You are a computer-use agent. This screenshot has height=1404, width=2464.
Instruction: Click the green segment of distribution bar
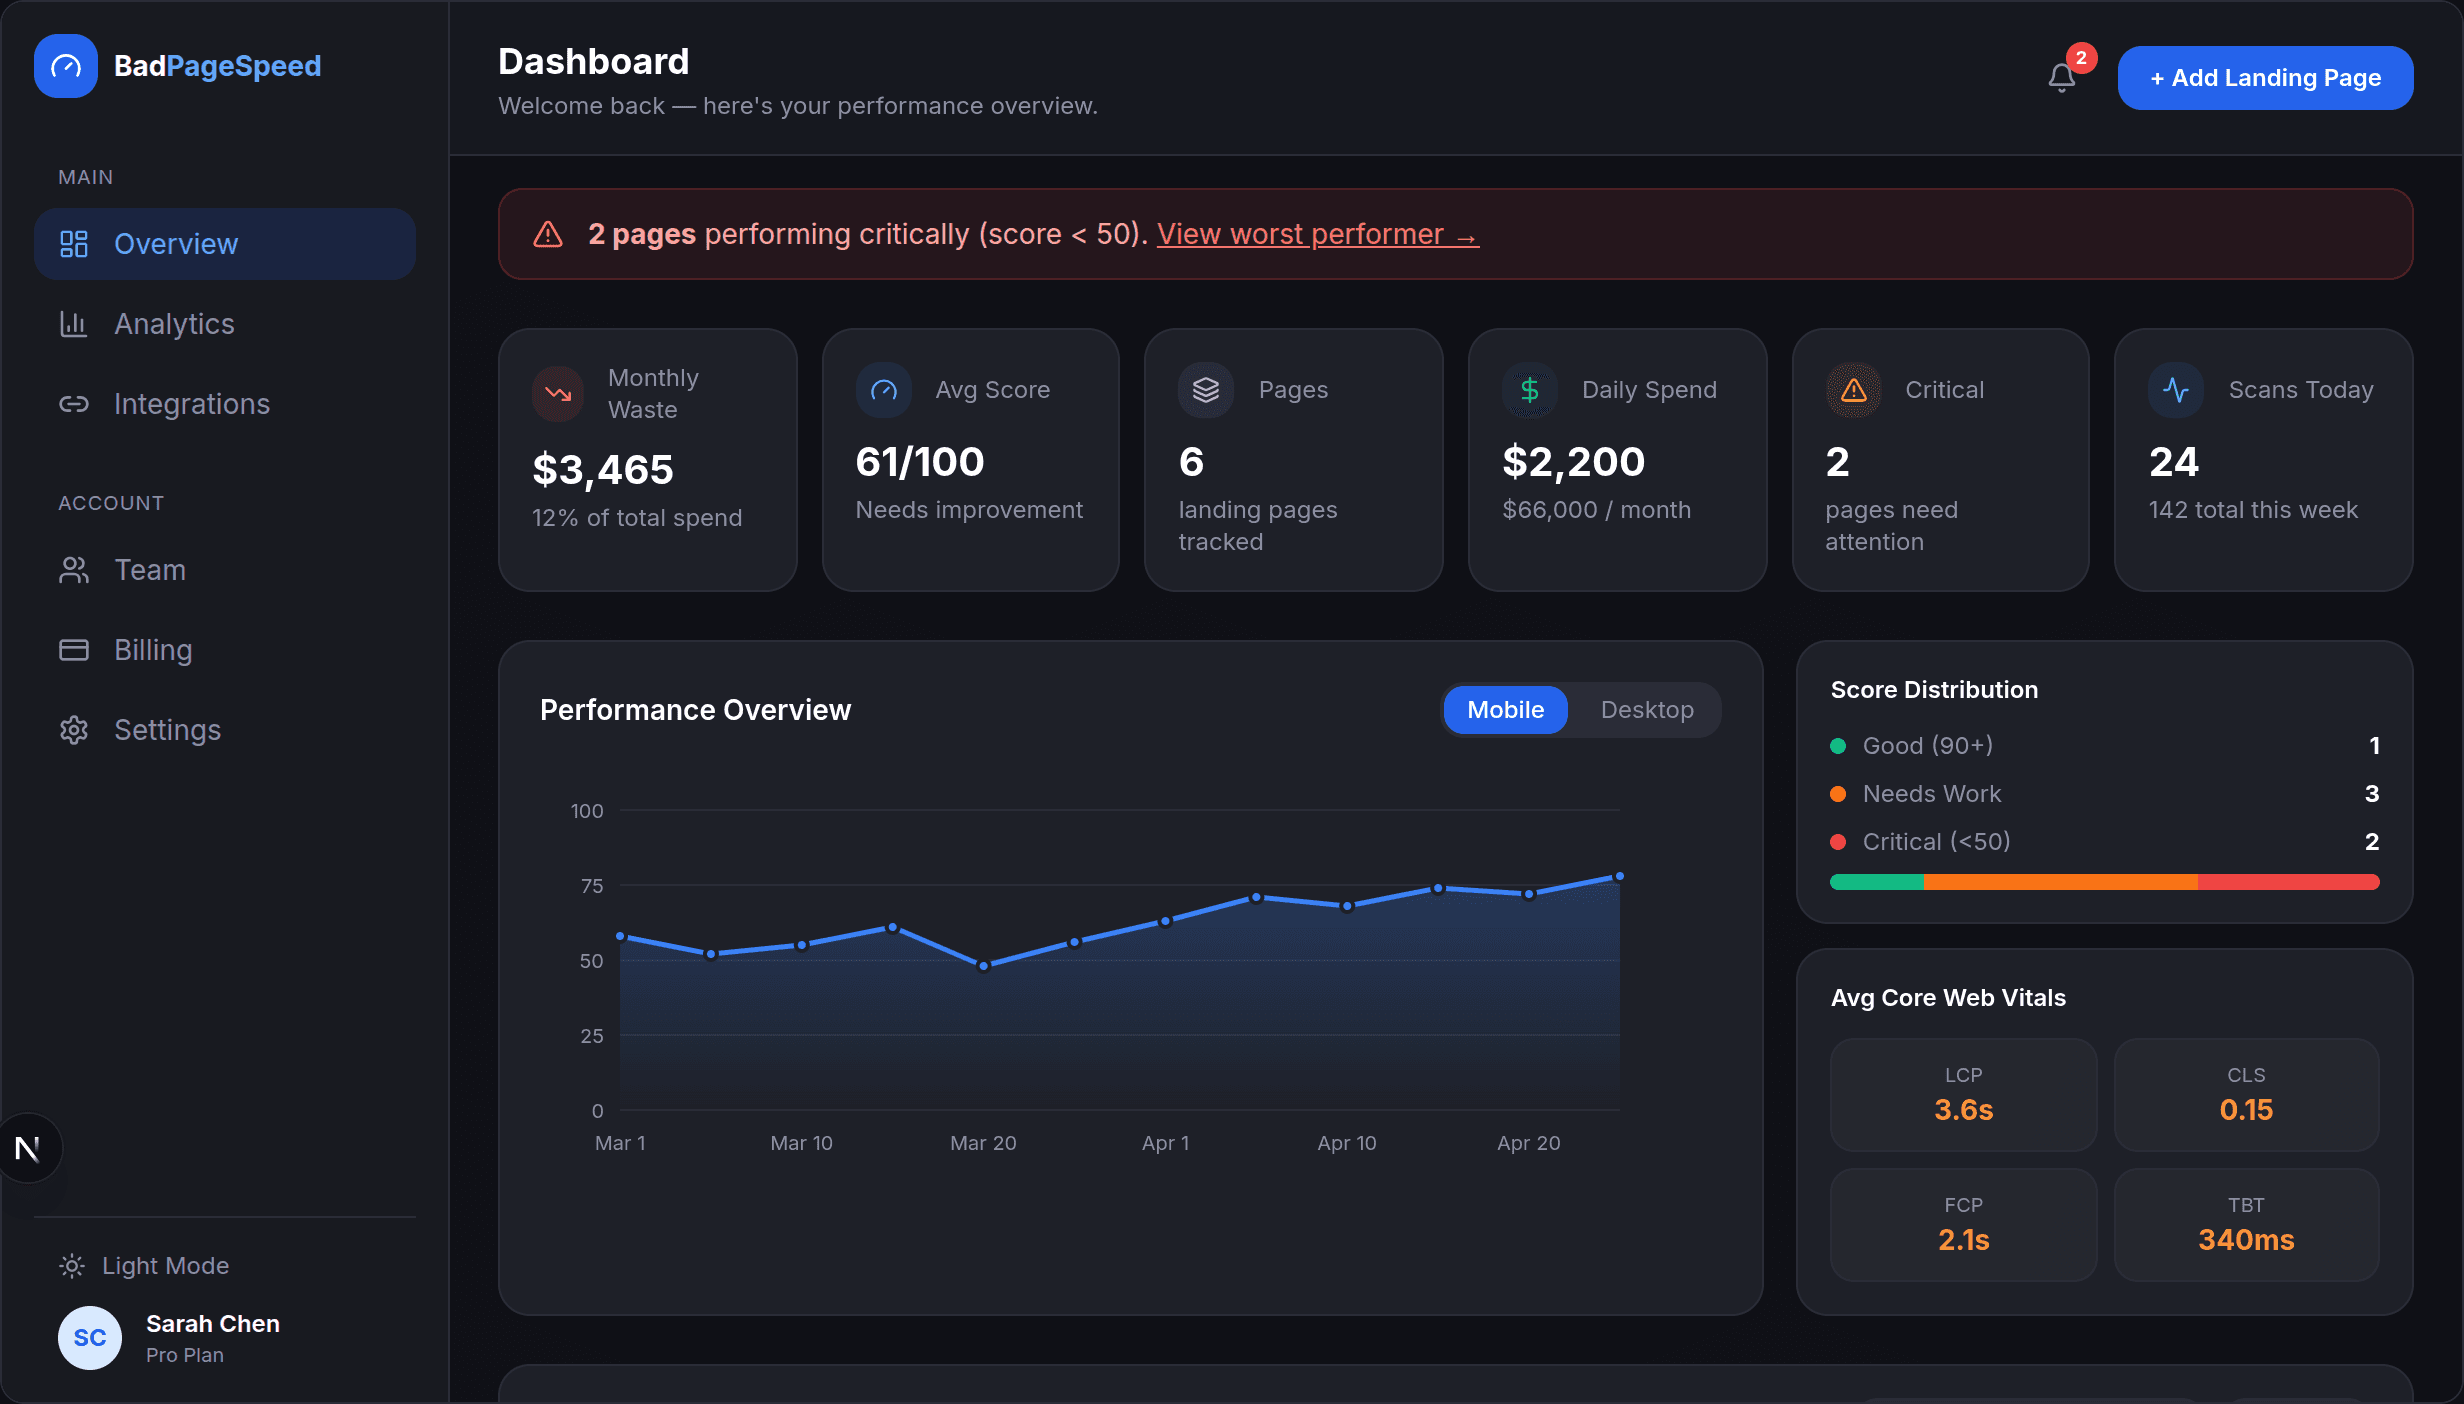click(x=1877, y=882)
